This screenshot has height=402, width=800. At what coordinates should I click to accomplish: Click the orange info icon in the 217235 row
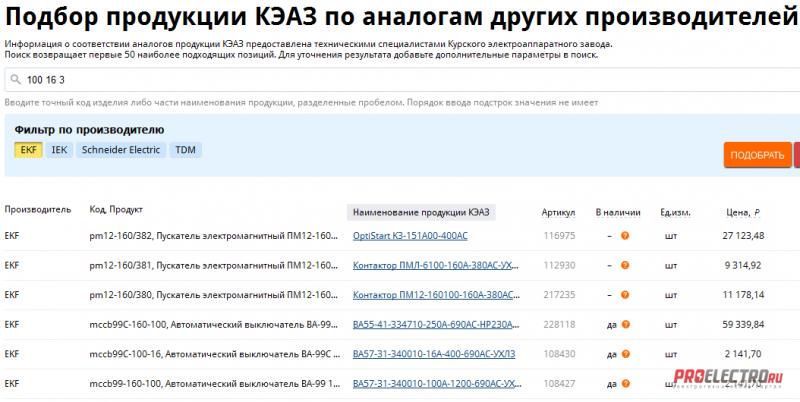point(625,295)
